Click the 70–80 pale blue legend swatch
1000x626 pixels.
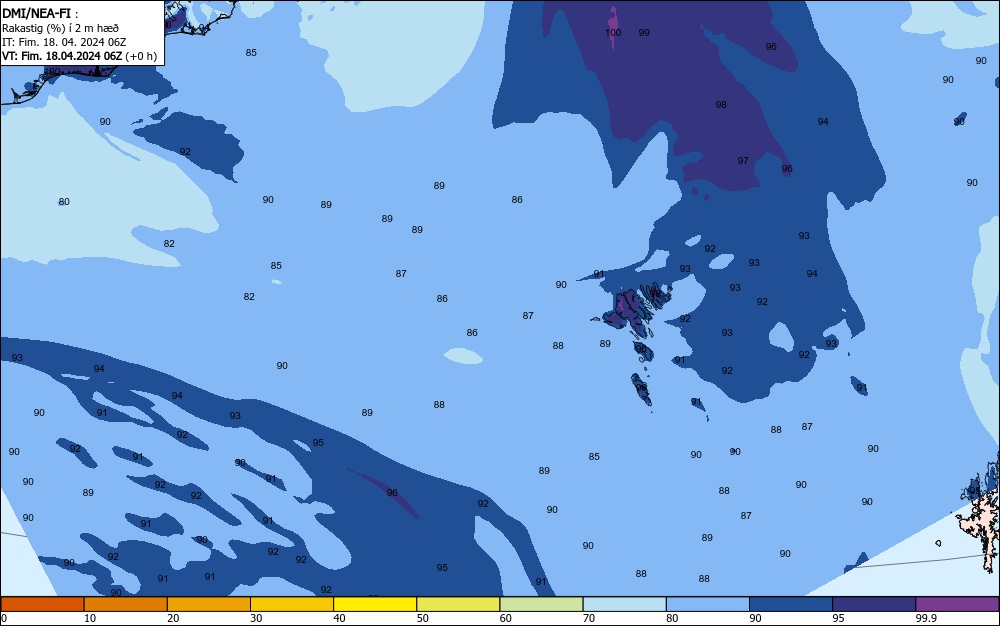[624, 604]
